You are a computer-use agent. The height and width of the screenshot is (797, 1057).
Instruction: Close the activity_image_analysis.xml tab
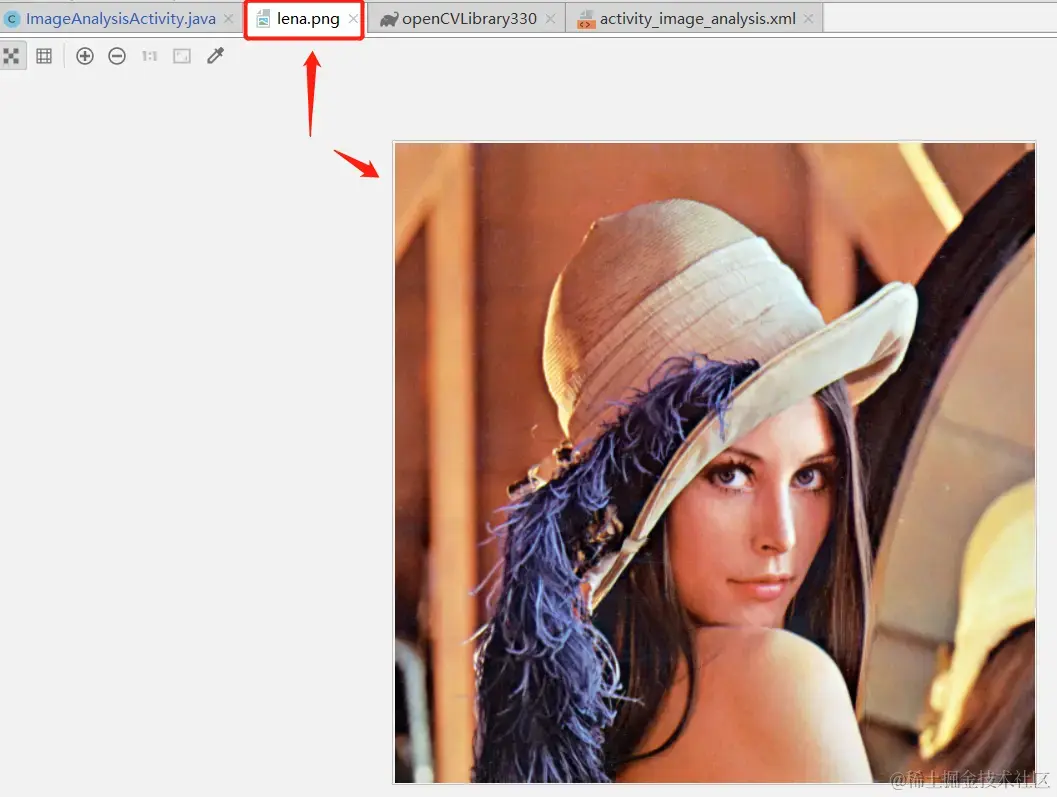[x=808, y=19]
